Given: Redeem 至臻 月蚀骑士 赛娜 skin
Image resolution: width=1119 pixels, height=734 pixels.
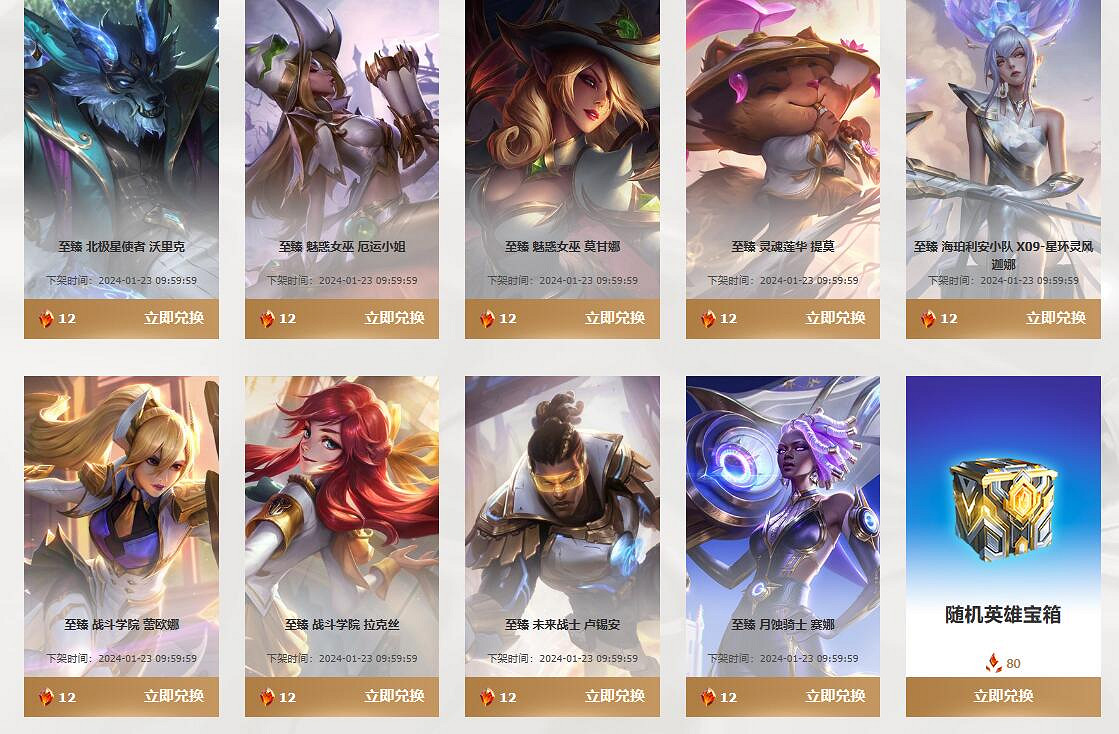Looking at the screenshot, I should (x=836, y=696).
